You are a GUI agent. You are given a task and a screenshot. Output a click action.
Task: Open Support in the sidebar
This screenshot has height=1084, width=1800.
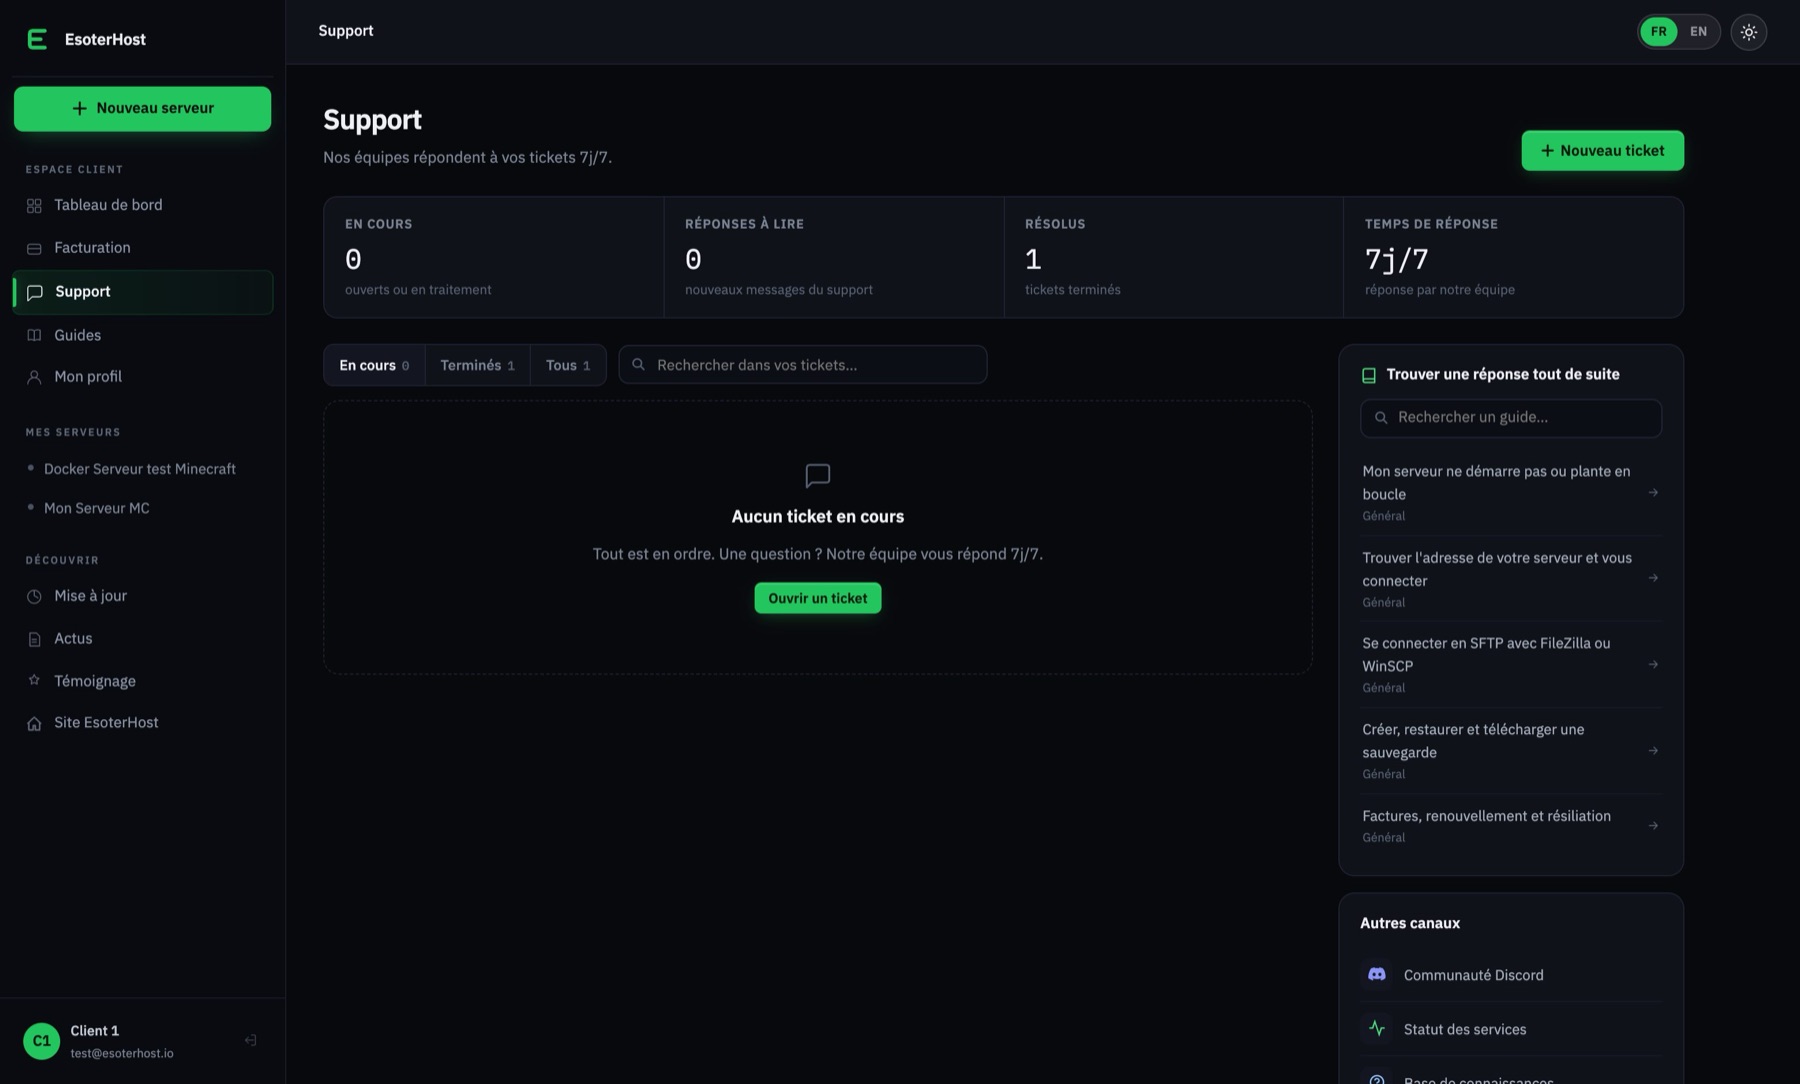(x=143, y=292)
